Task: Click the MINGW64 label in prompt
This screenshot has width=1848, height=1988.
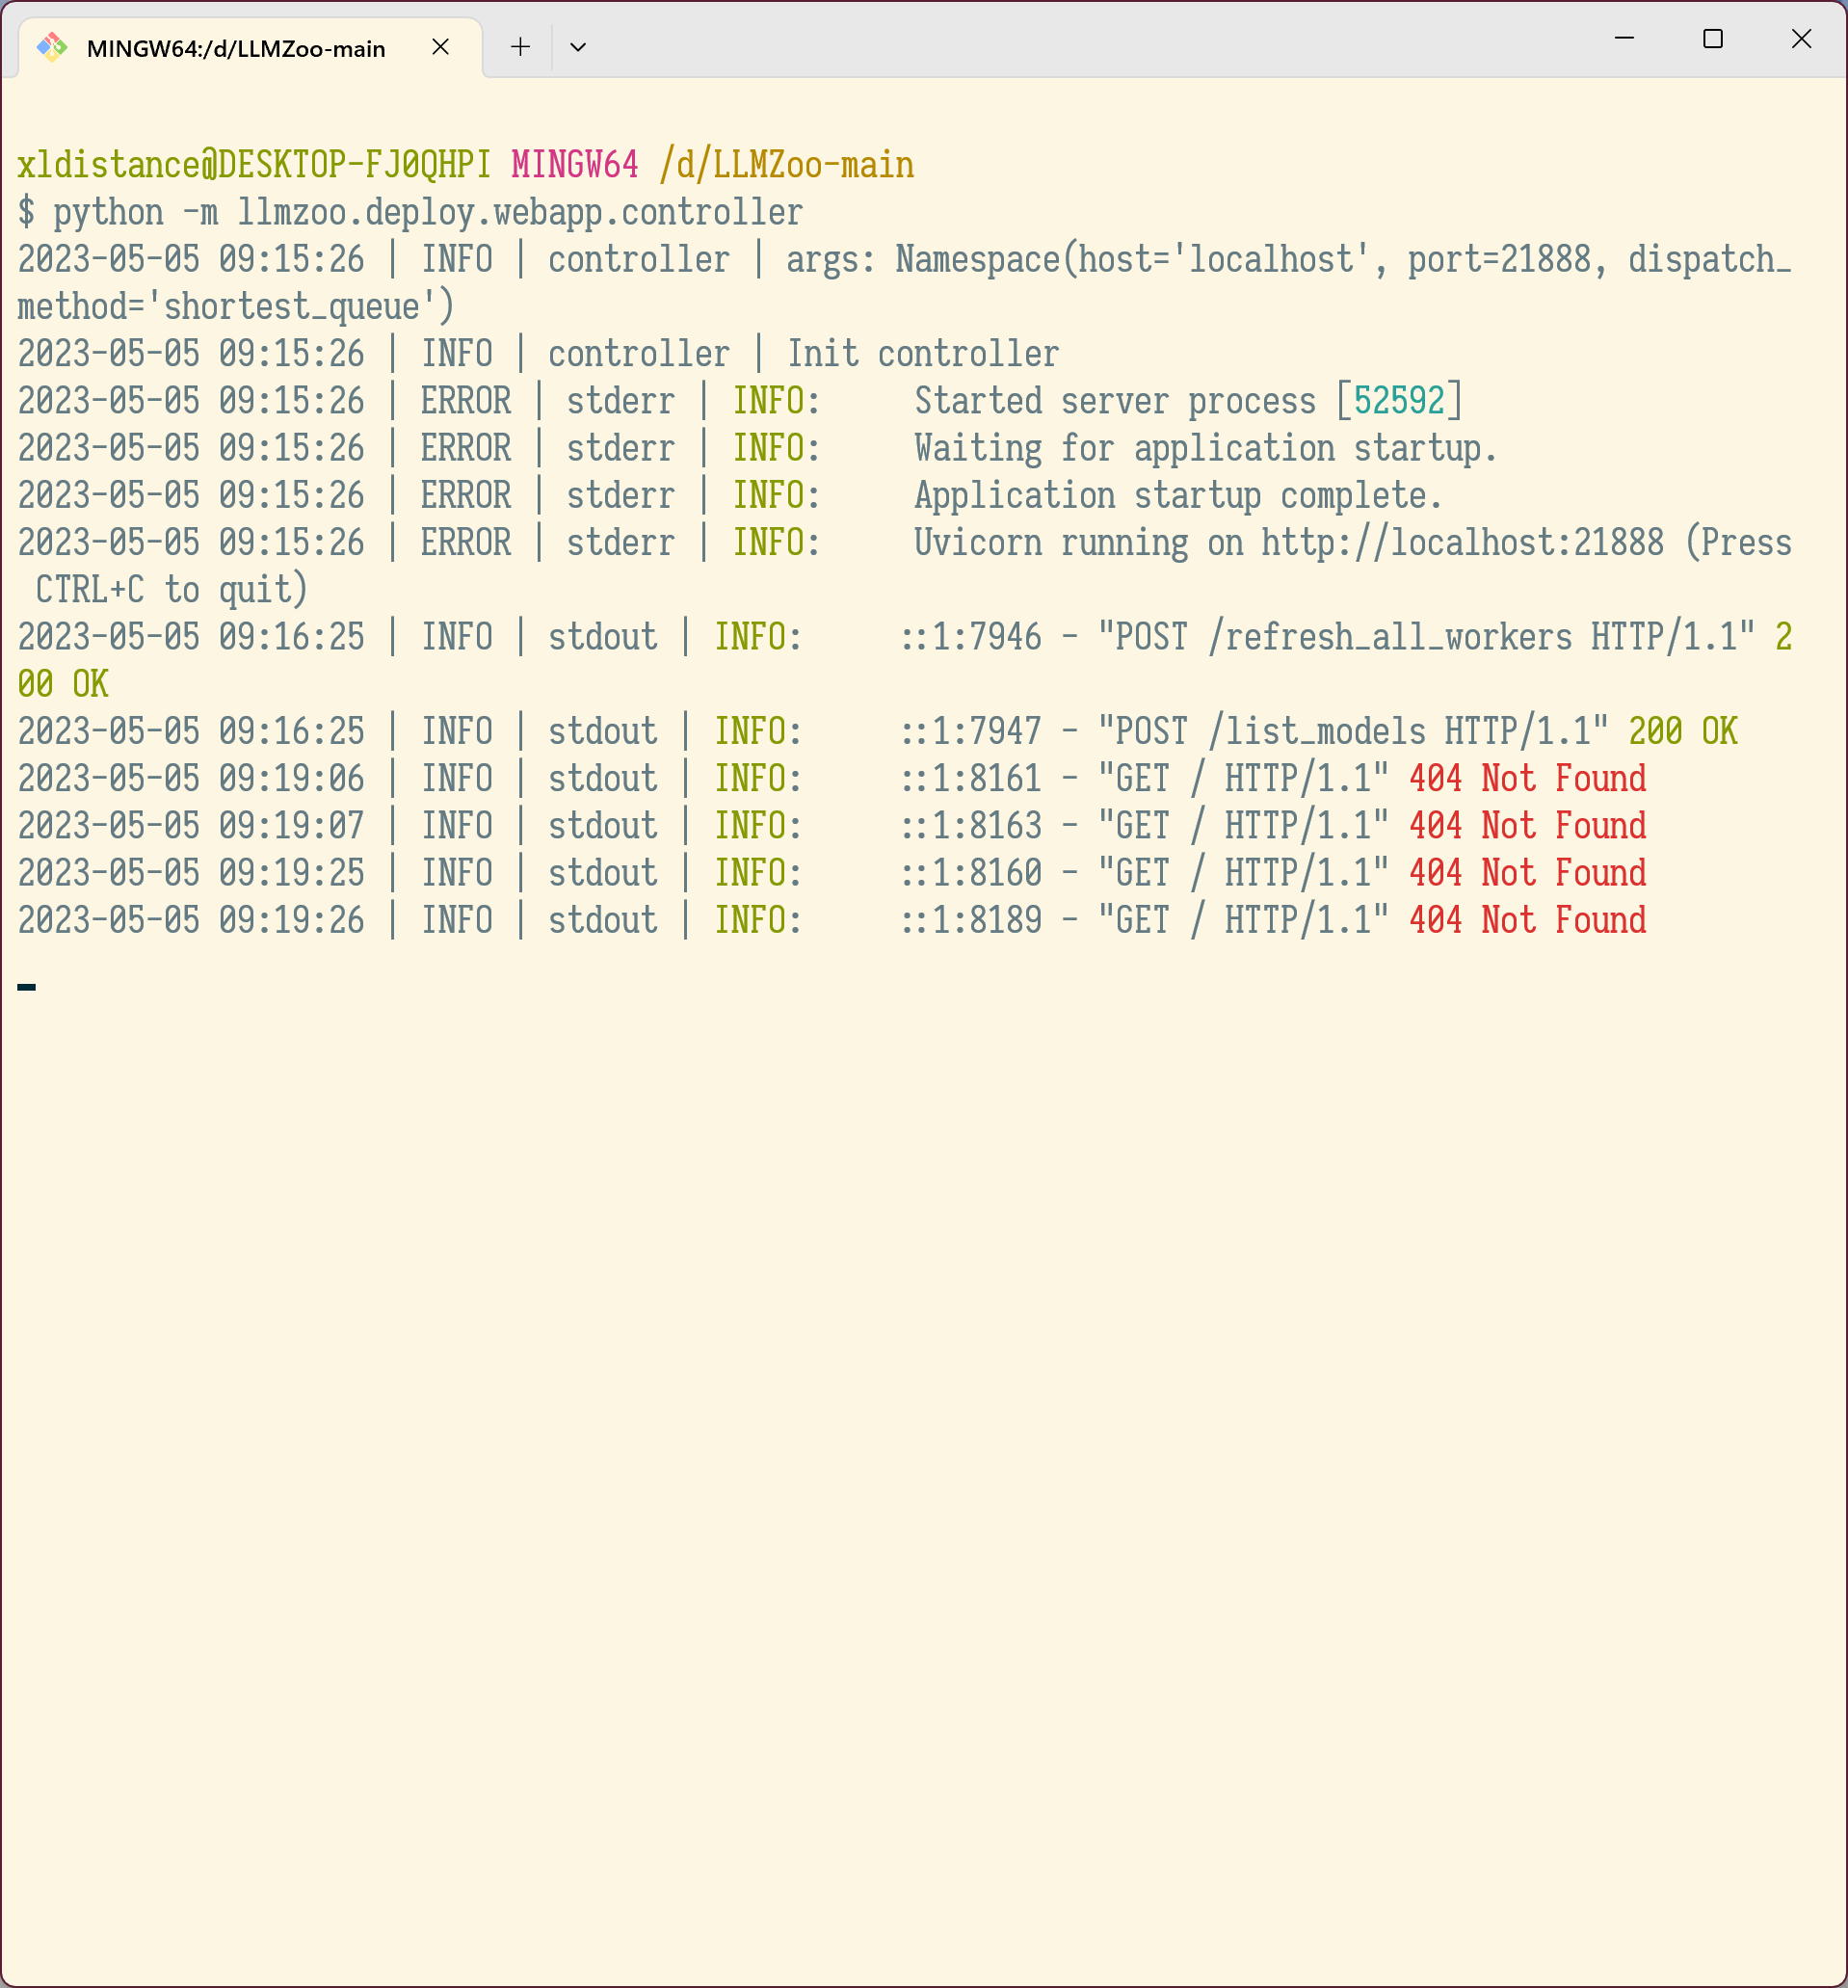Action: click(575, 165)
